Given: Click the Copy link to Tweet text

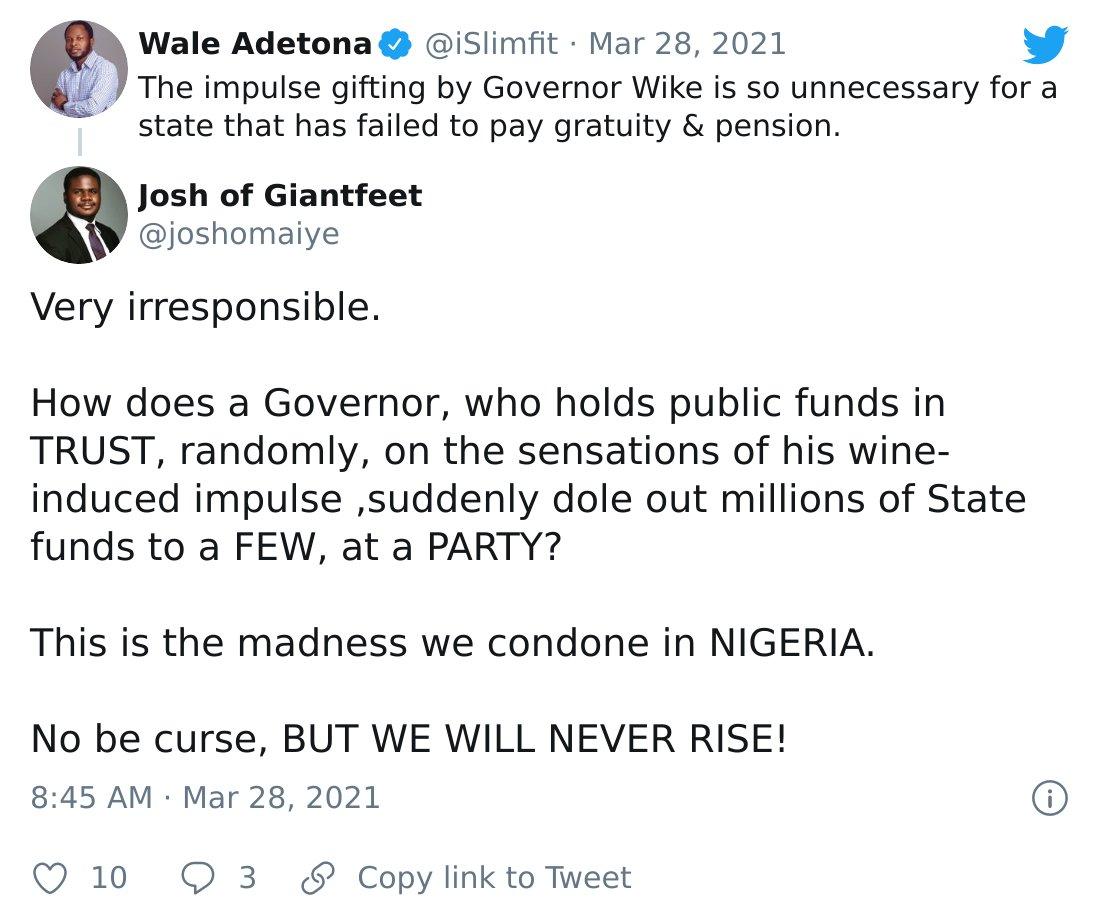Looking at the screenshot, I should tap(494, 877).
